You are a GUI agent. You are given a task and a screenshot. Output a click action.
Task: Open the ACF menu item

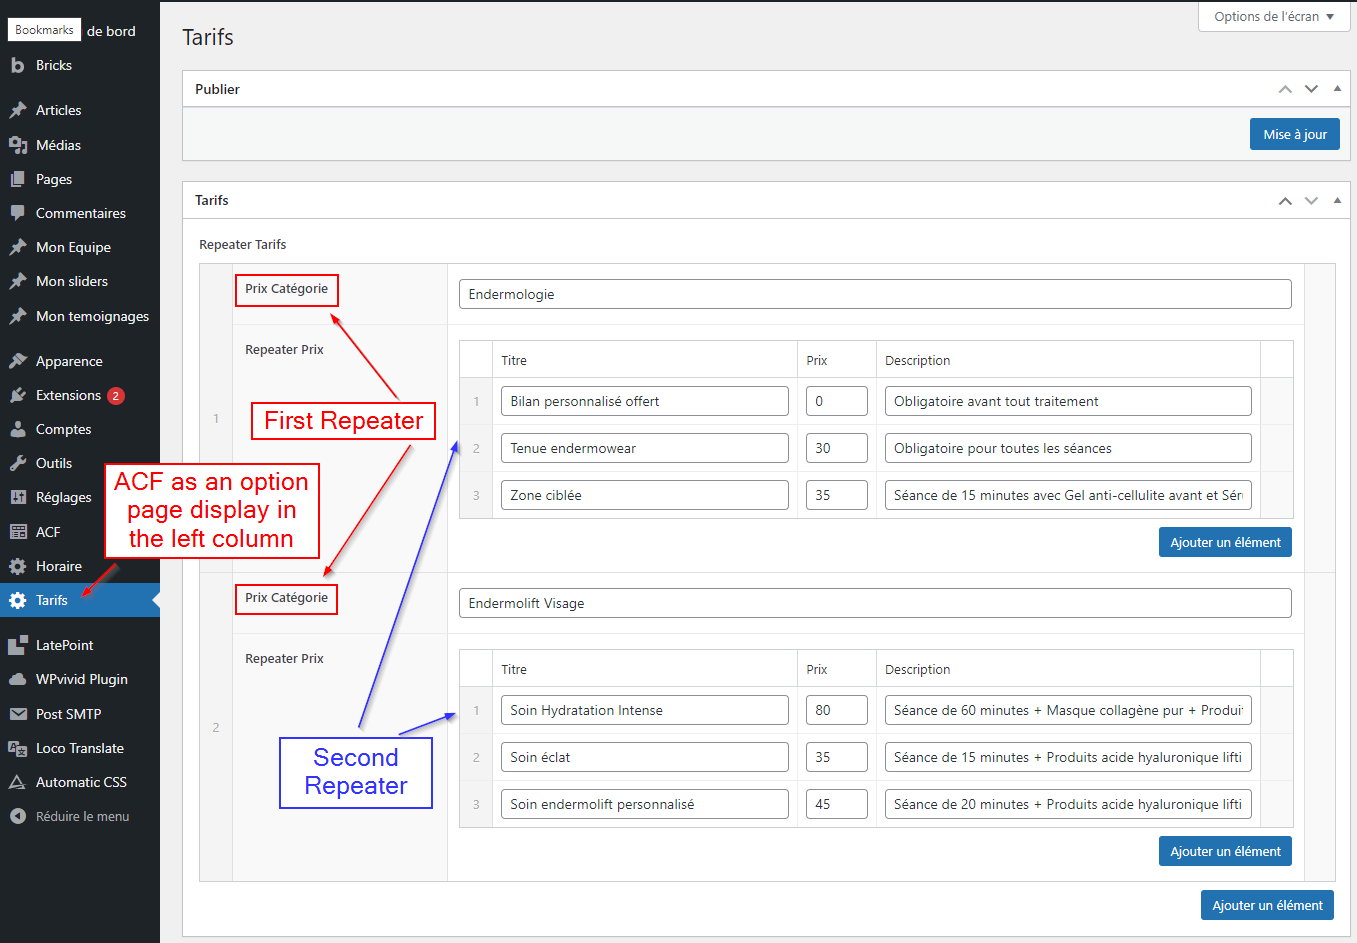tap(48, 532)
